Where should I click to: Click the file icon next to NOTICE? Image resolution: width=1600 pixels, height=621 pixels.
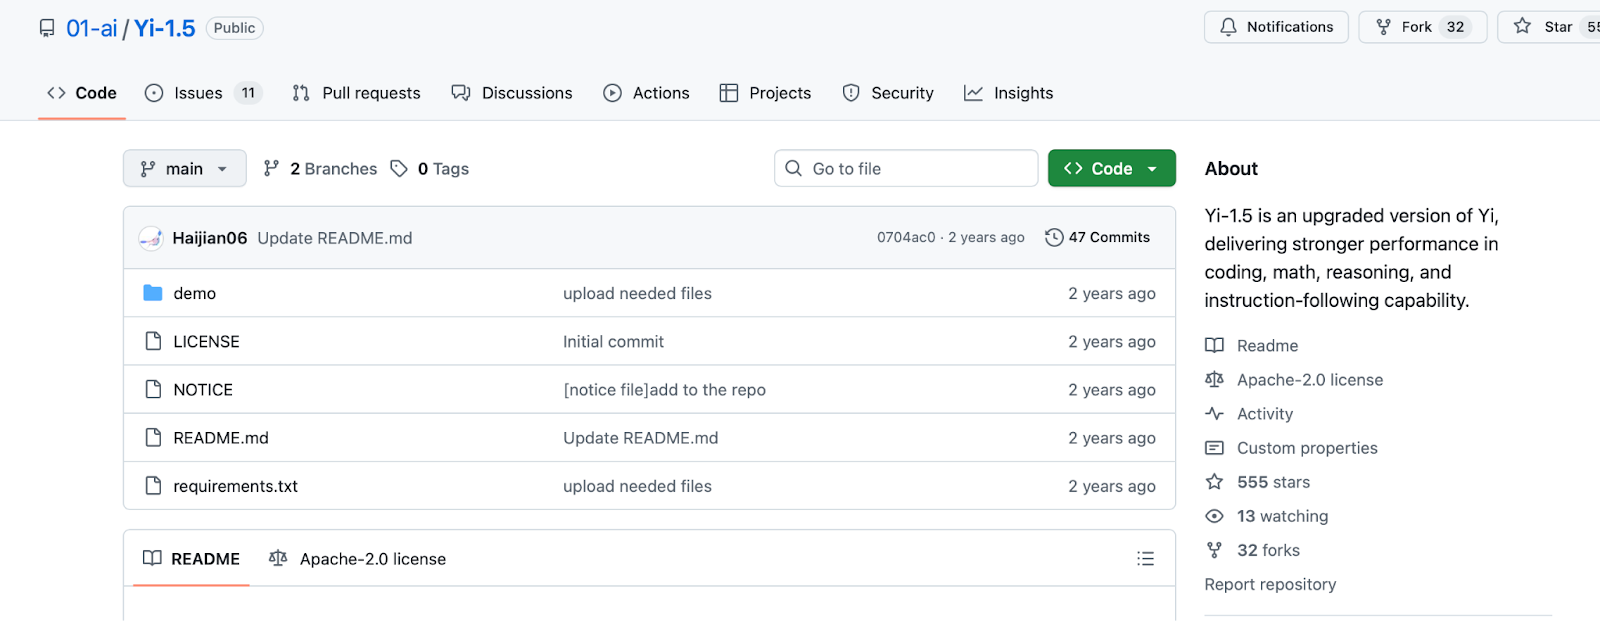pyautogui.click(x=153, y=389)
